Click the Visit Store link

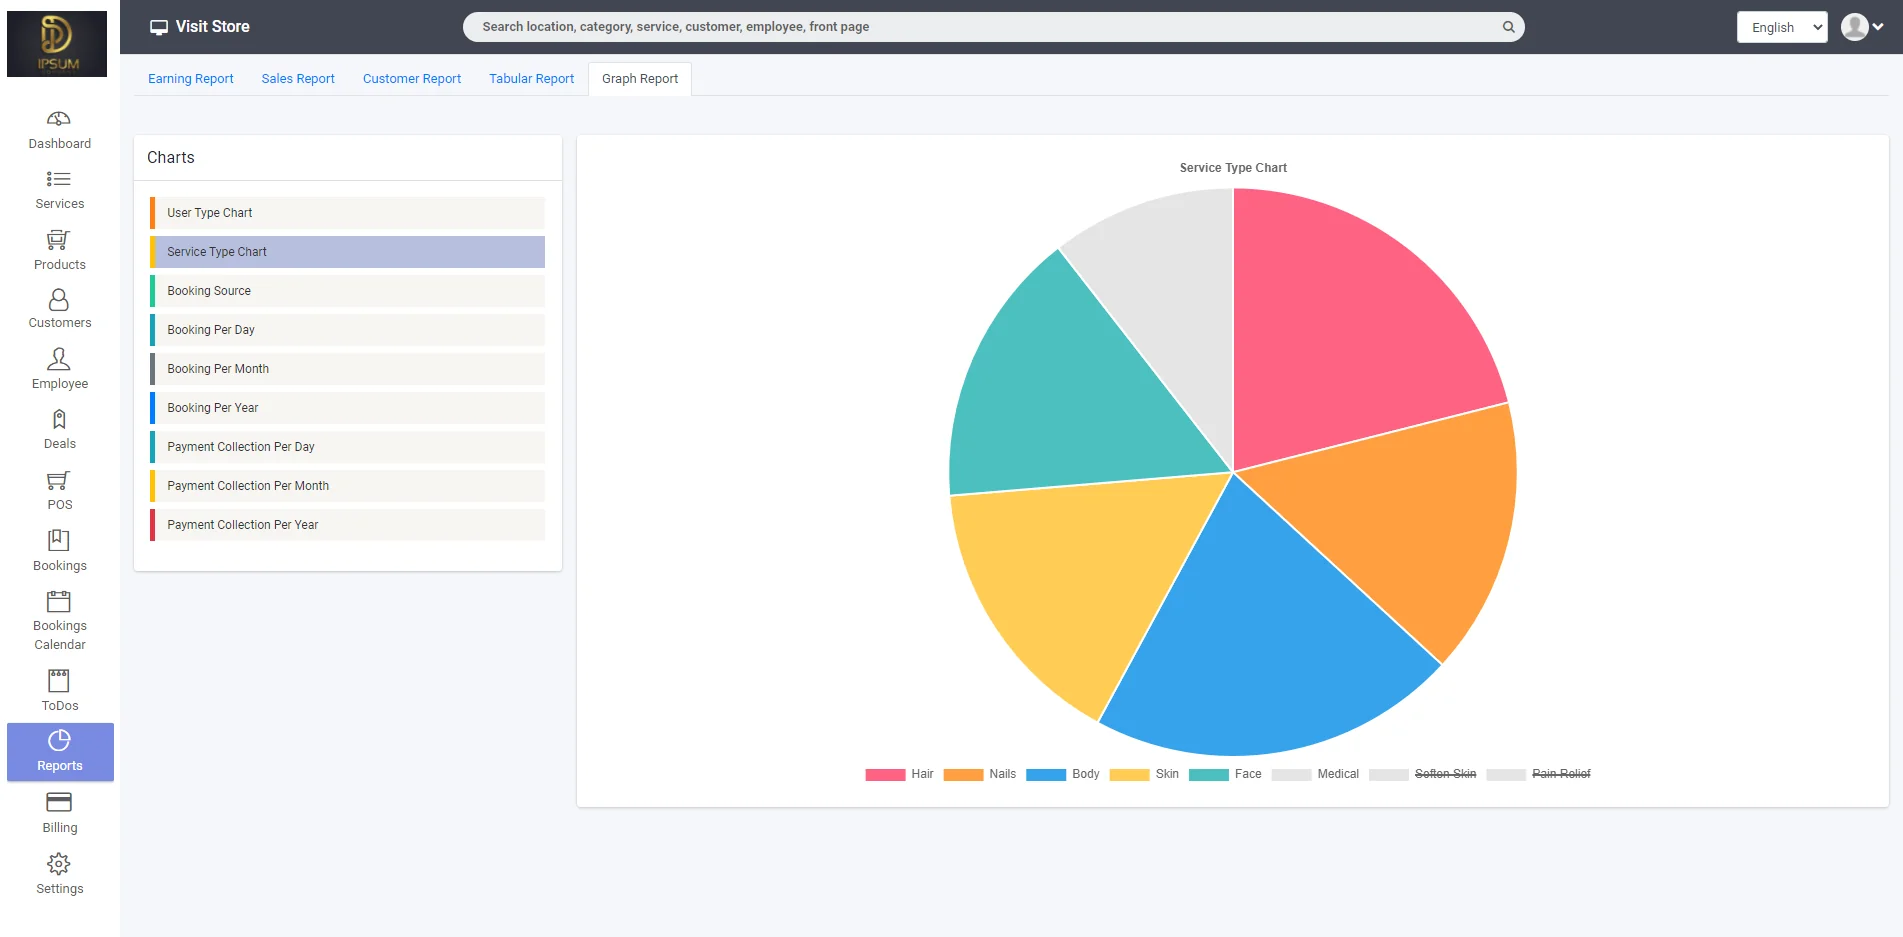pyautogui.click(x=200, y=27)
